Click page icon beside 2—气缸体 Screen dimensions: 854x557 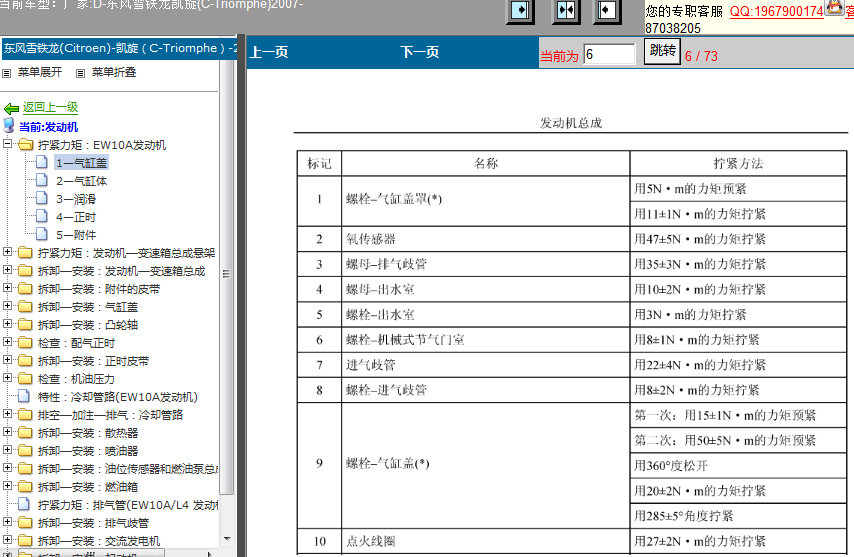tap(42, 180)
